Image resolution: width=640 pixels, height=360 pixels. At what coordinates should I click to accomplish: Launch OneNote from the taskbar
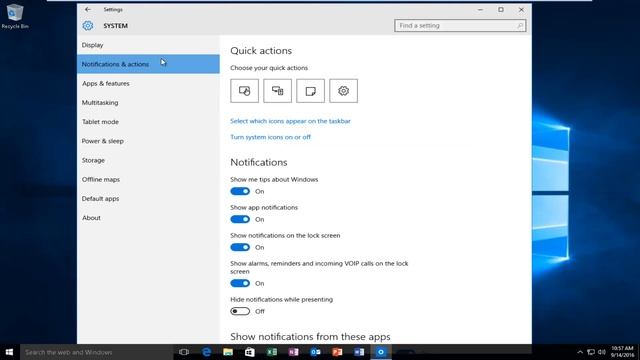point(293,352)
